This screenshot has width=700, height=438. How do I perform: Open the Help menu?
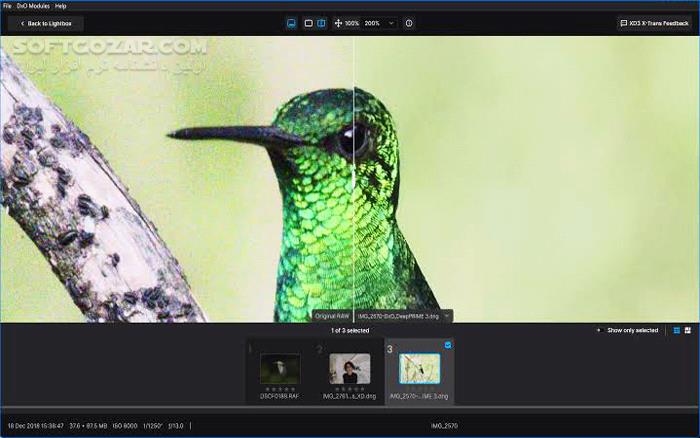pos(61,6)
